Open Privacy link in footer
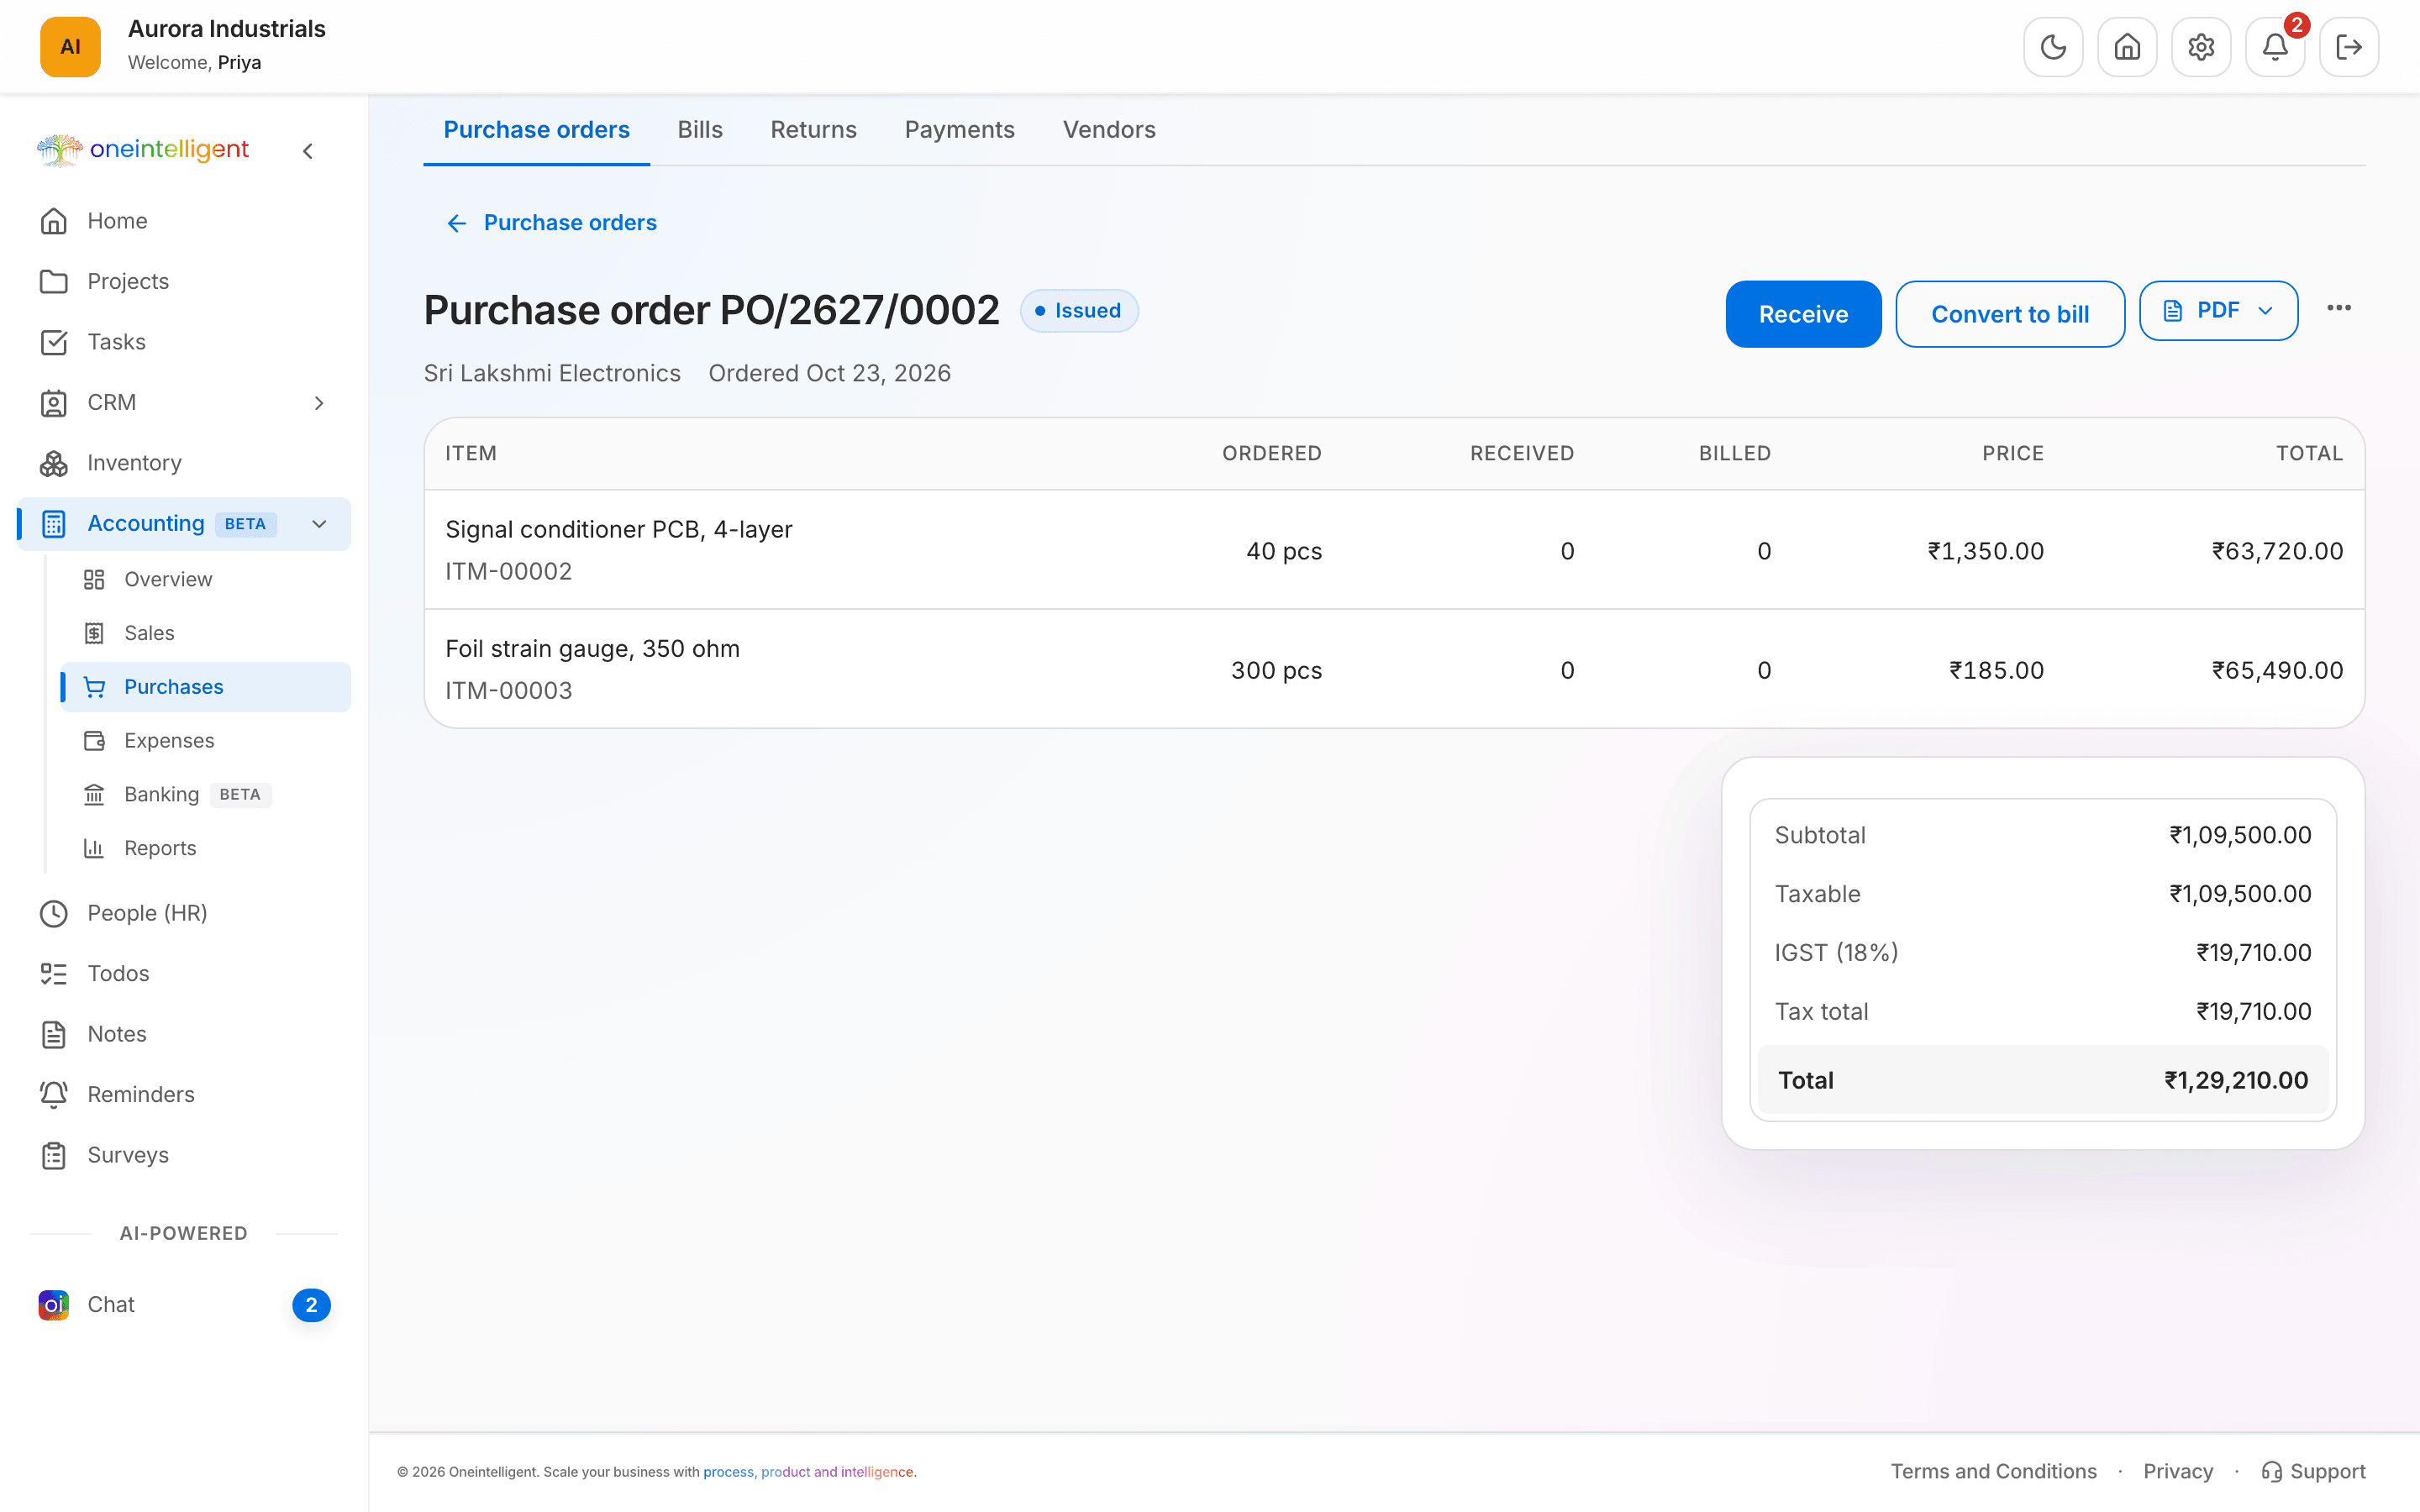This screenshot has height=1512, width=2420. pos(2178,1471)
